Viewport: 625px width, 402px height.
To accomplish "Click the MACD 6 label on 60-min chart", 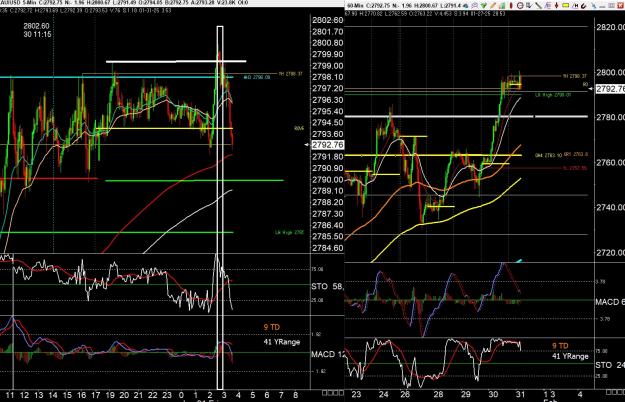I will point(610,302).
